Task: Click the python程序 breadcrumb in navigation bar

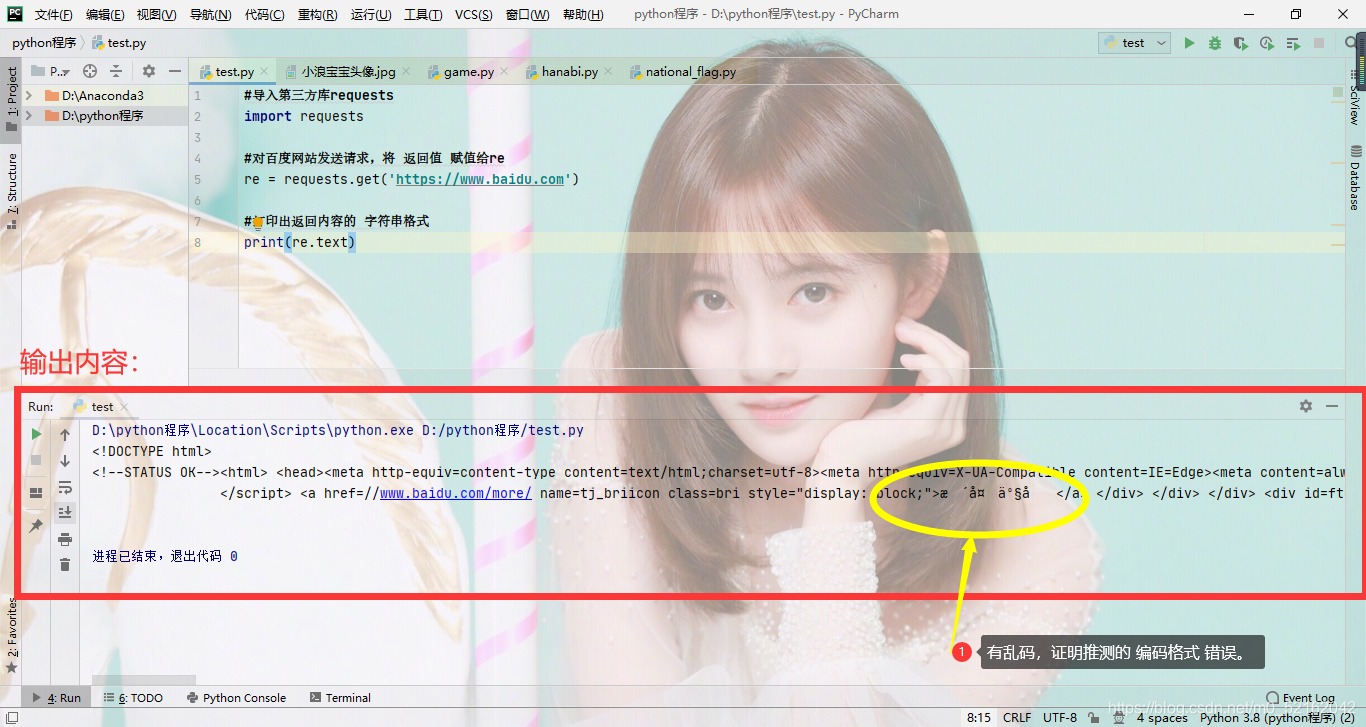Action: click(x=44, y=43)
